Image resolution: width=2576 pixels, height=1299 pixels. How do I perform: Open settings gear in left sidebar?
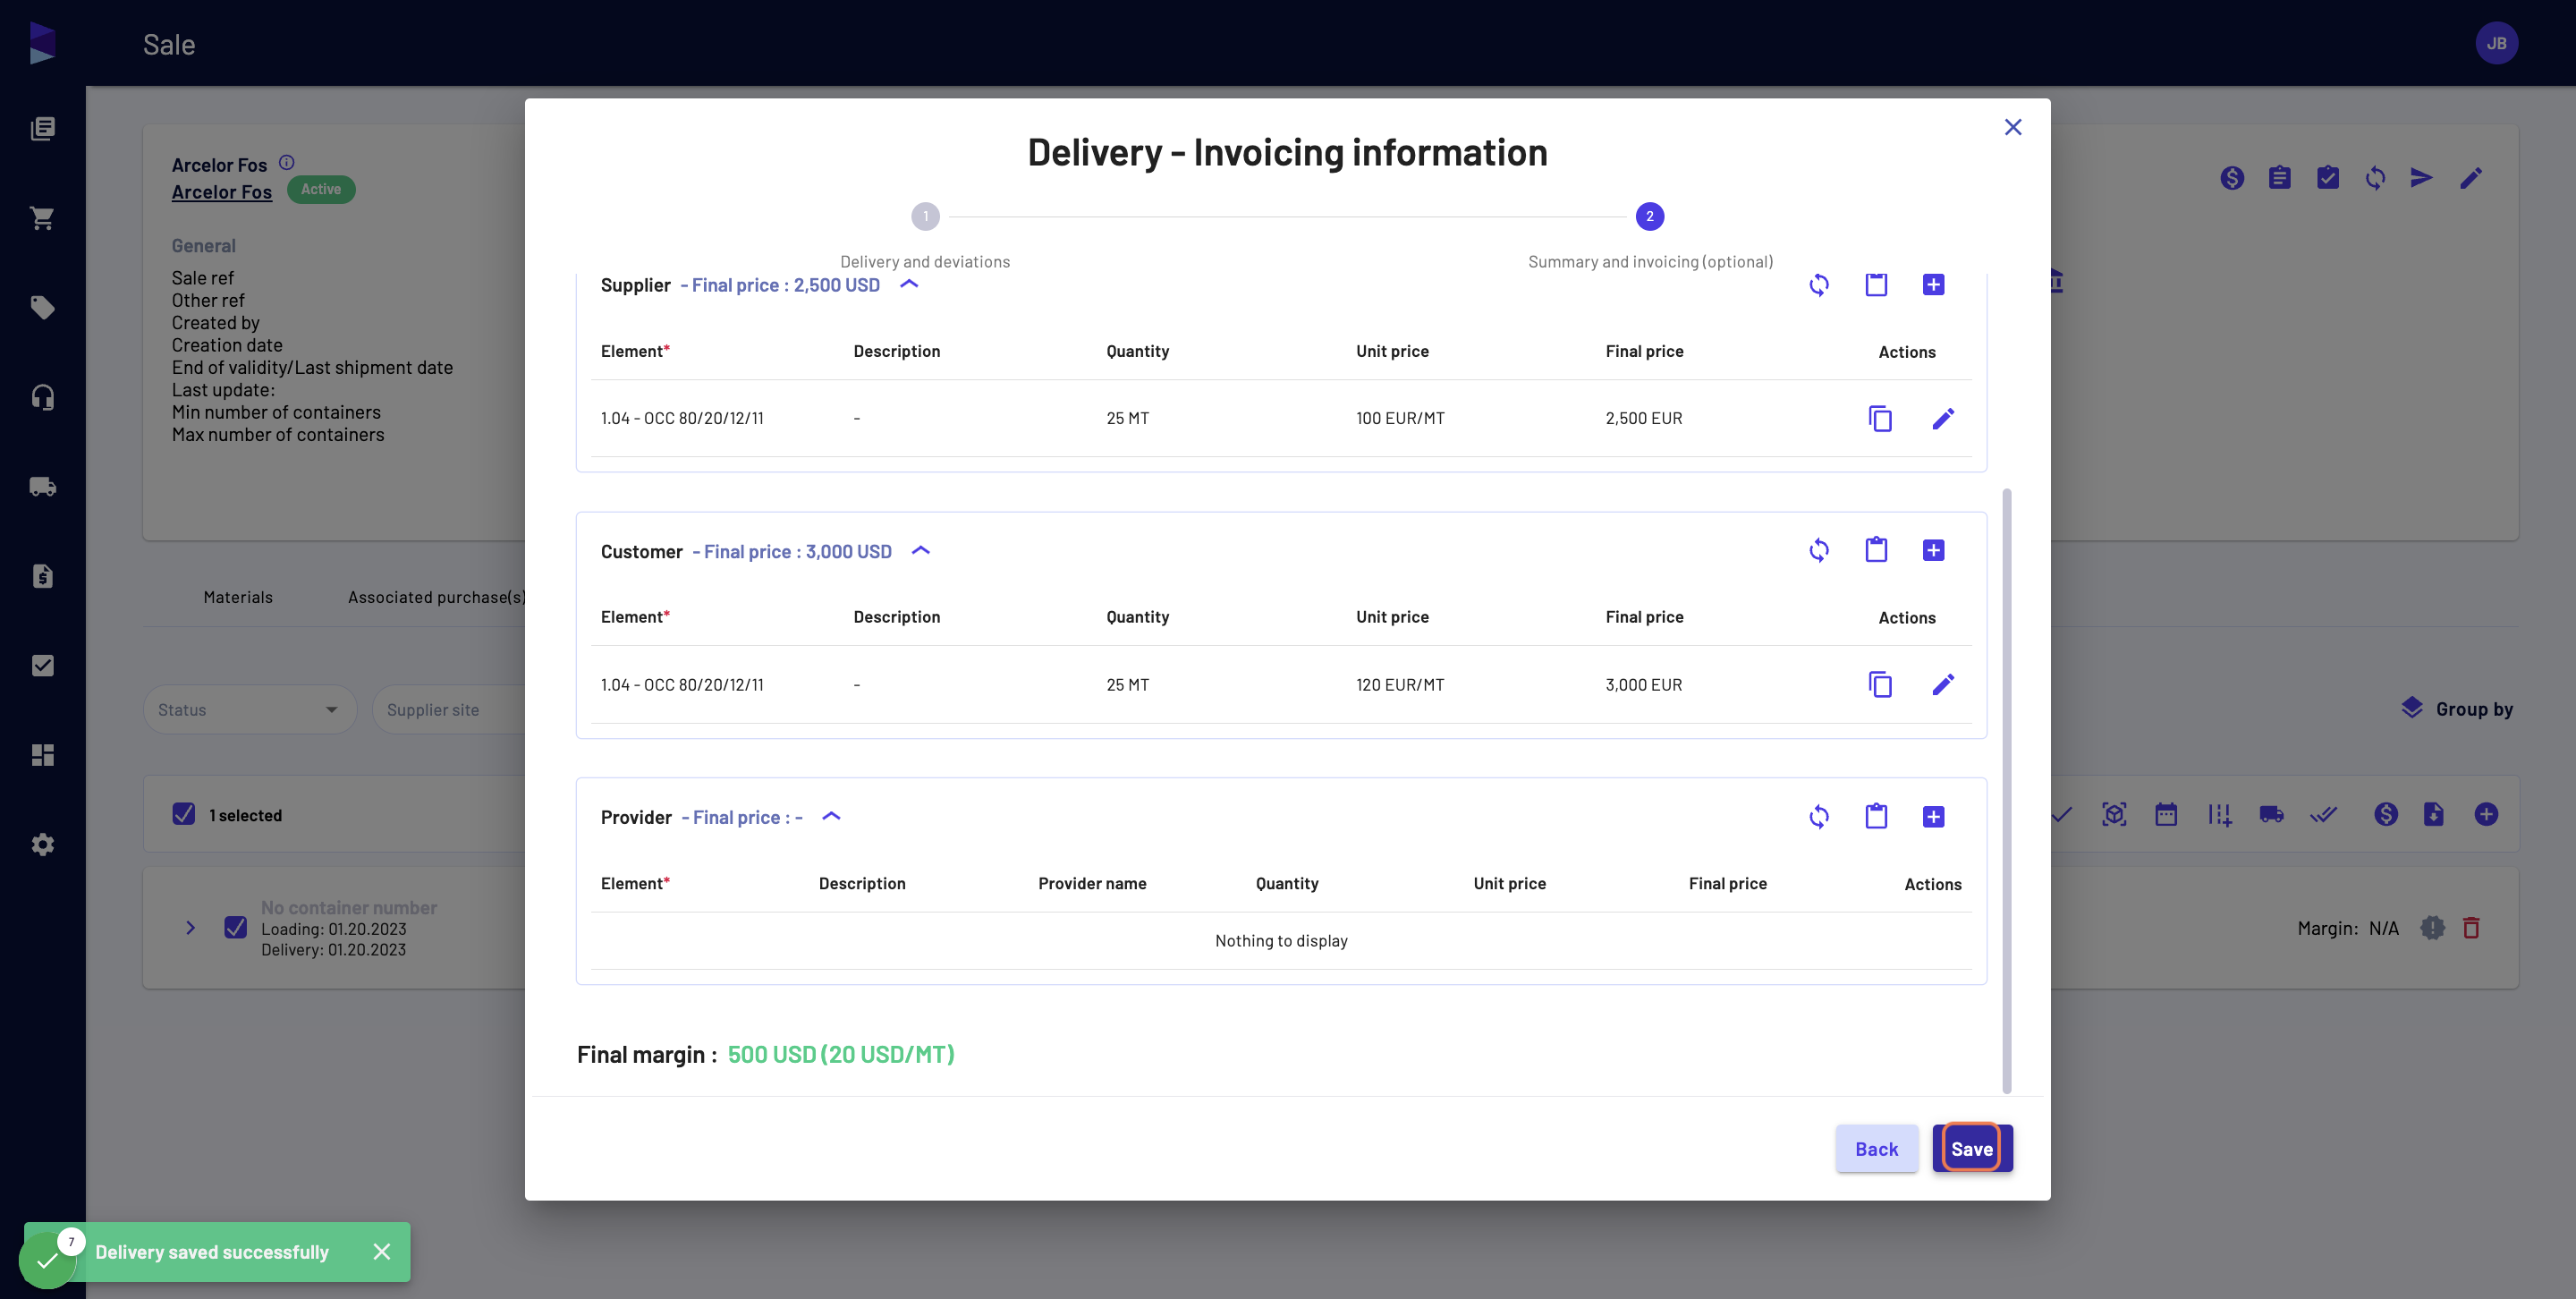[42, 844]
